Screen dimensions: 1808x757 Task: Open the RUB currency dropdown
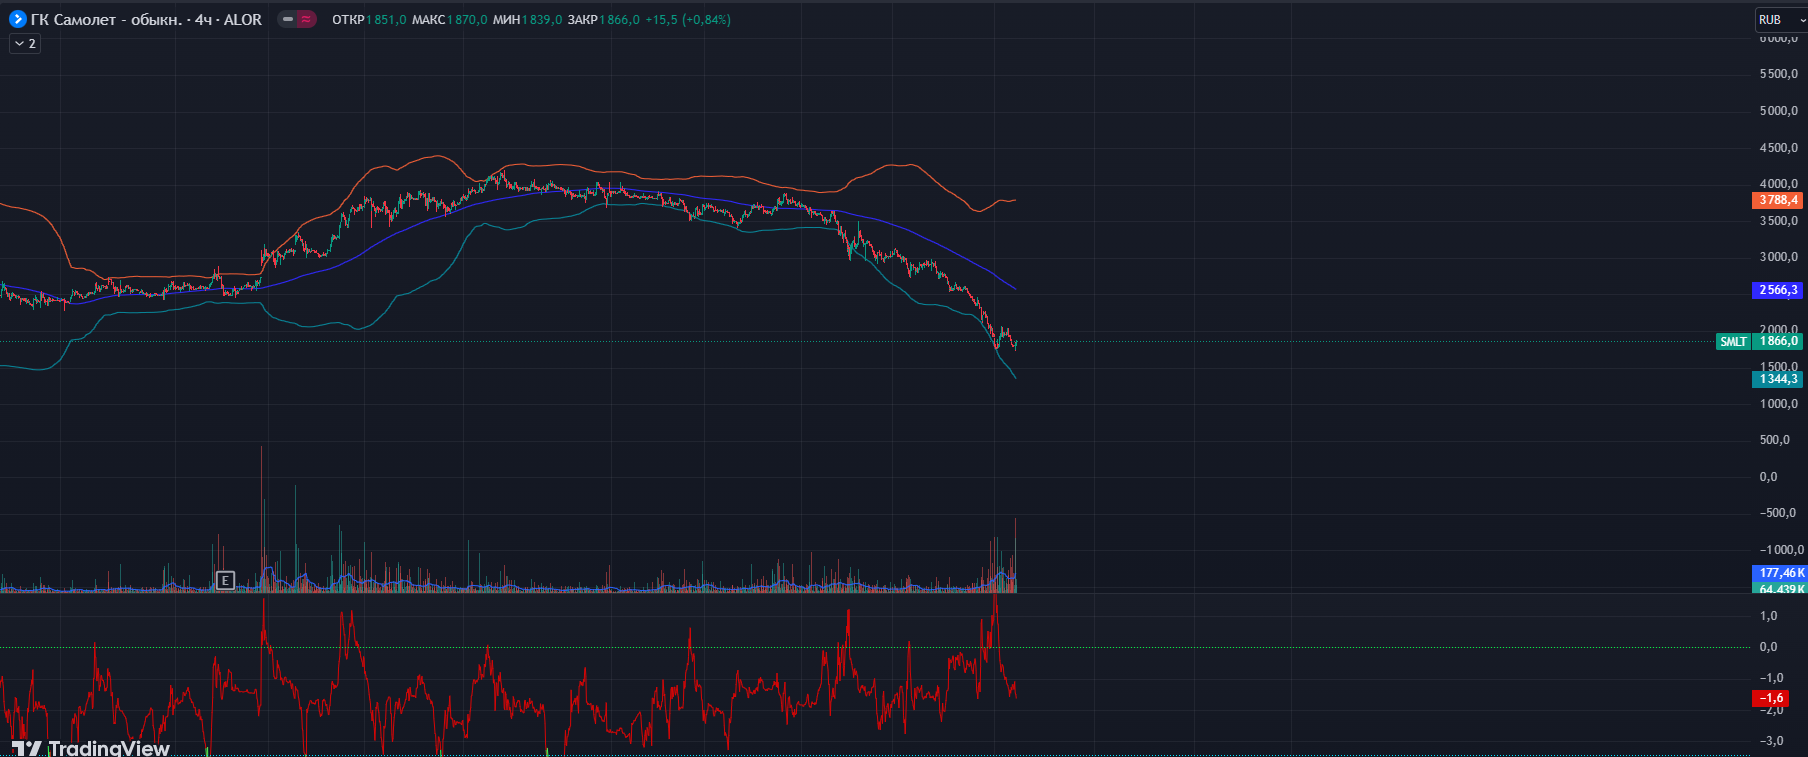1781,20
